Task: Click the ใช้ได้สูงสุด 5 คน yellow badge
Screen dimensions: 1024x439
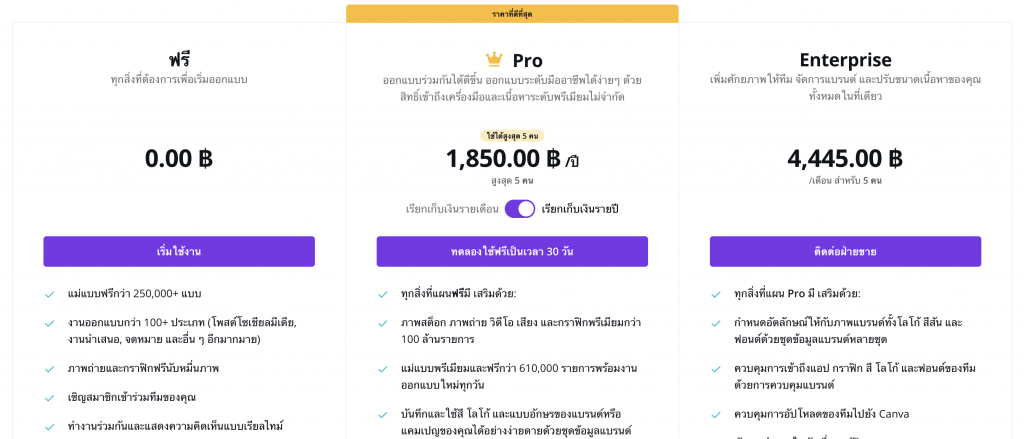Action: pyautogui.click(x=512, y=136)
